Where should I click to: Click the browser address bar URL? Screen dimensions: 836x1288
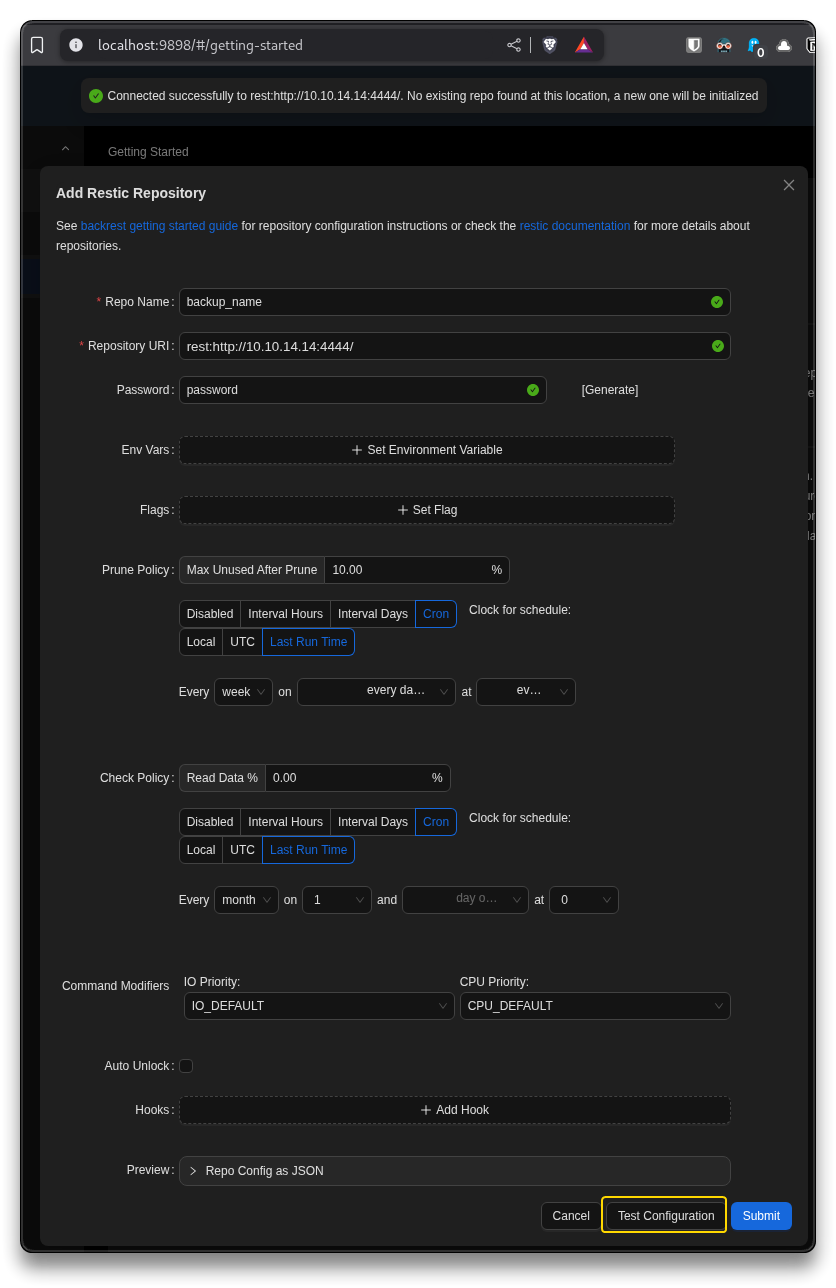[200, 45]
